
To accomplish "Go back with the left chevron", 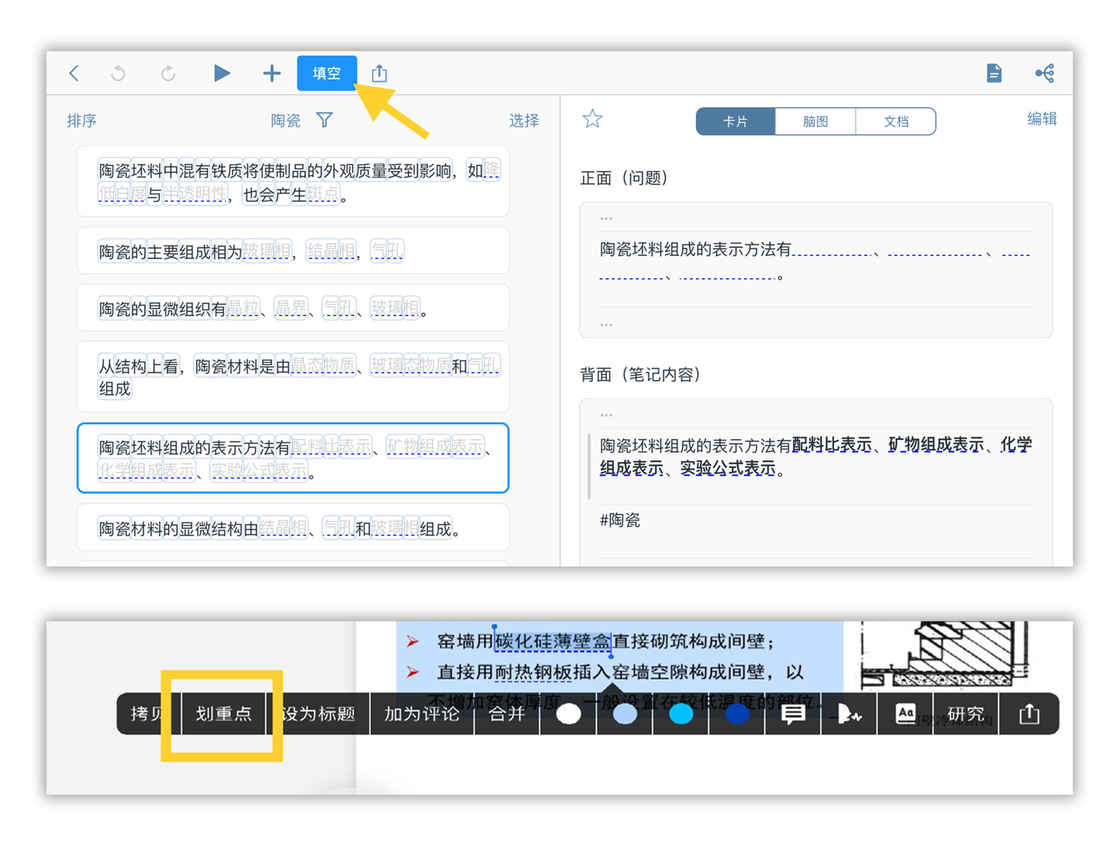I will click(74, 73).
